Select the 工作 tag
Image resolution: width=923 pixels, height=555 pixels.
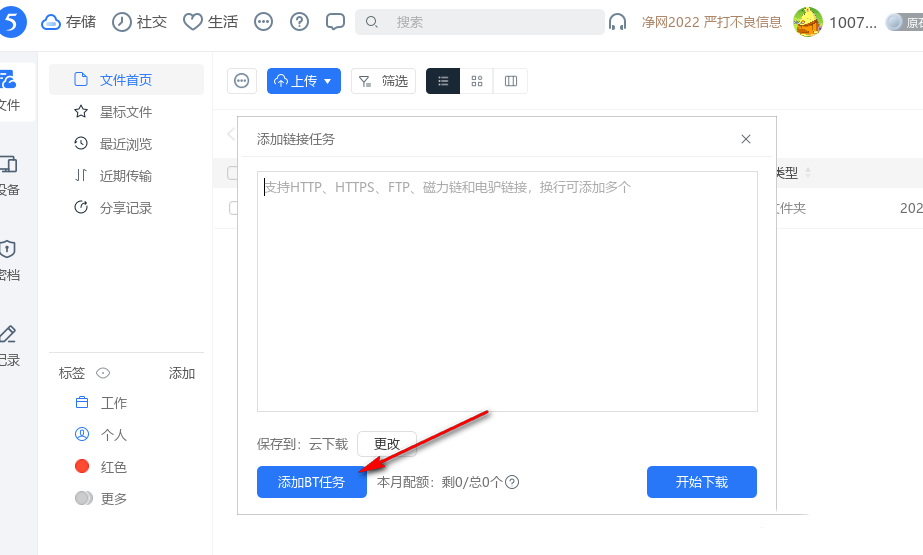[x=114, y=403]
